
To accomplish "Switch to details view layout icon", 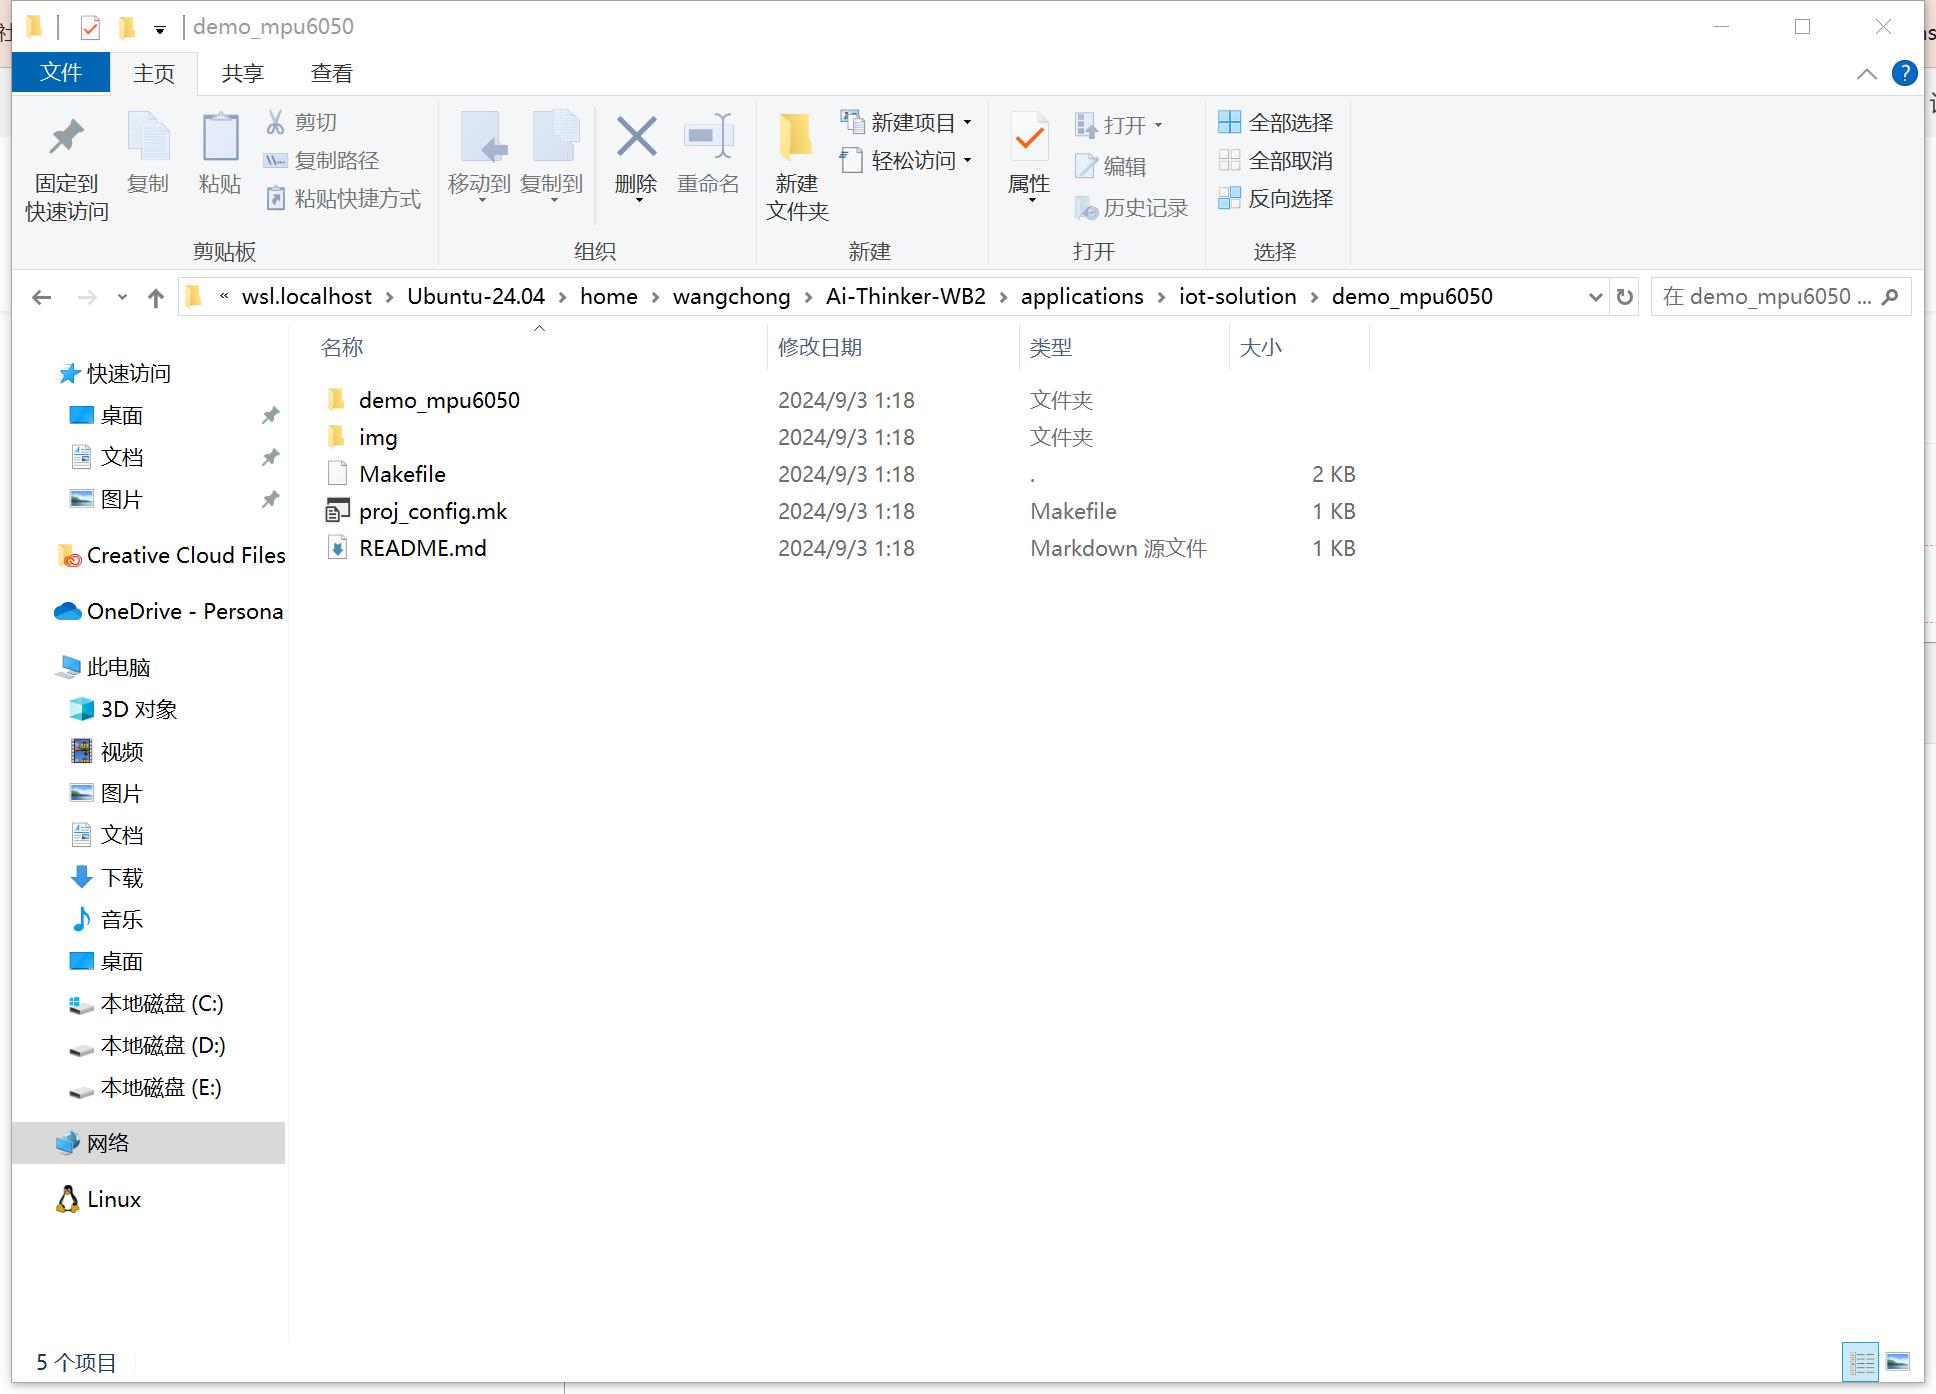I will tap(1861, 1362).
